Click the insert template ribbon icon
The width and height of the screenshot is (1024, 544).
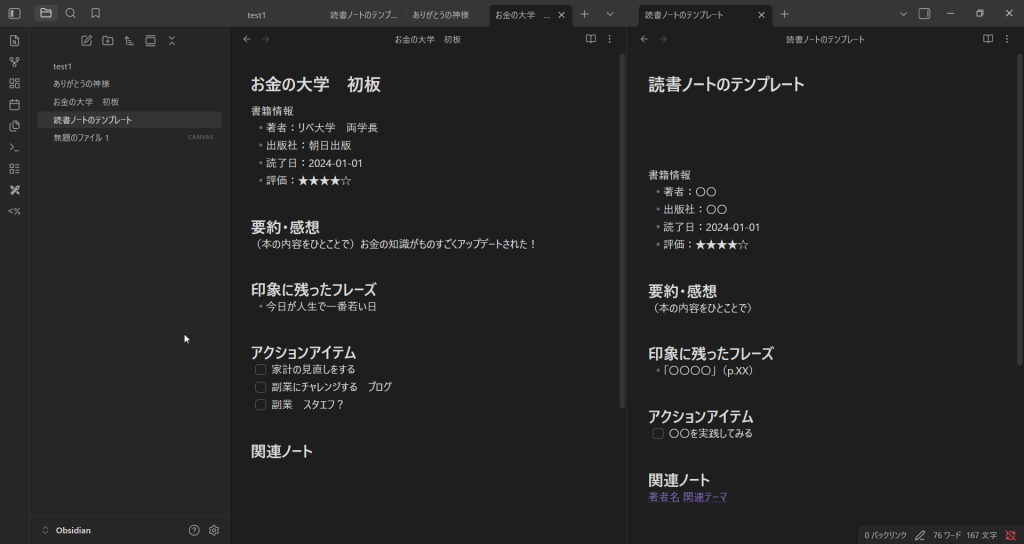coord(14,126)
